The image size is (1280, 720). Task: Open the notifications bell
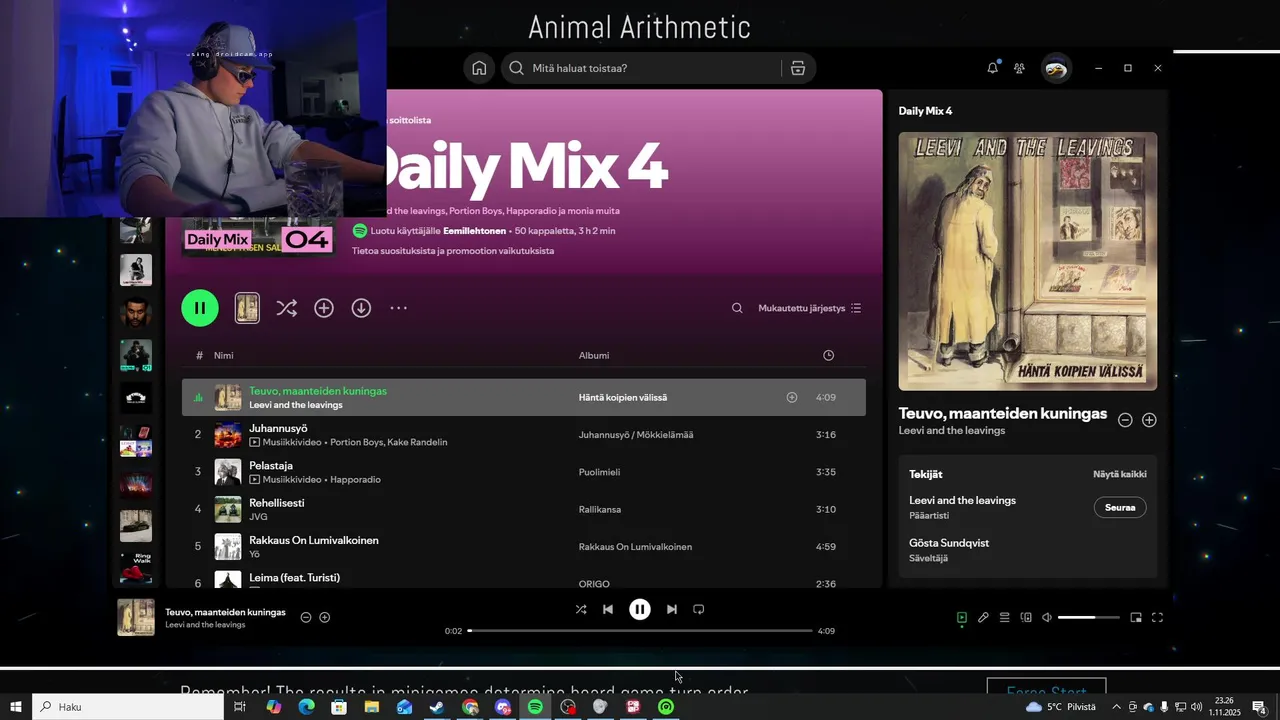(992, 68)
